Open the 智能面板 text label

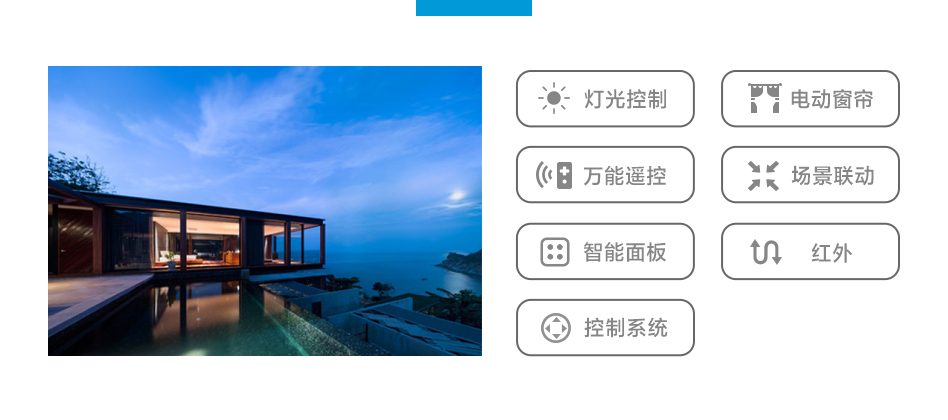point(625,252)
